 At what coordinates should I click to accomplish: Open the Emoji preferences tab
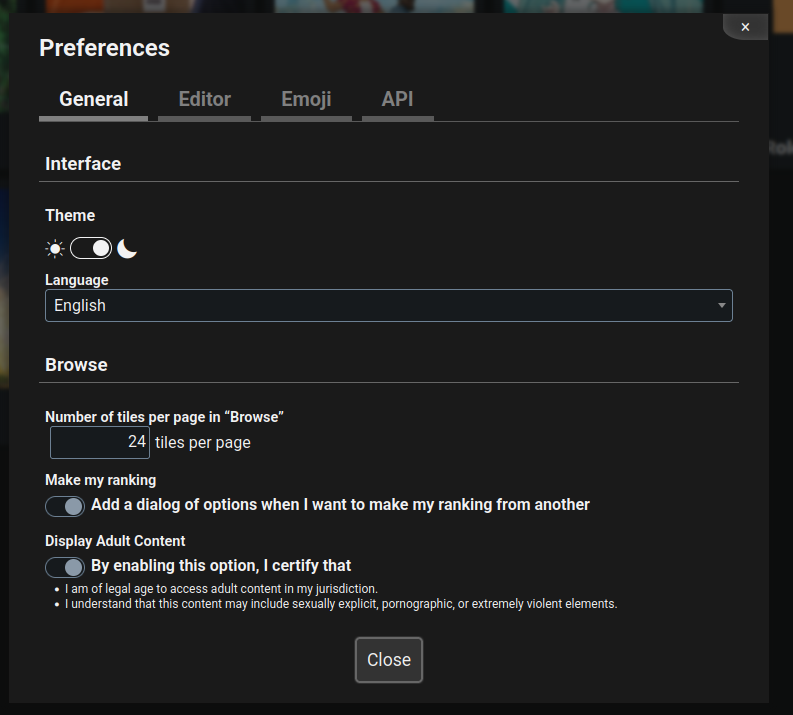[x=306, y=99]
